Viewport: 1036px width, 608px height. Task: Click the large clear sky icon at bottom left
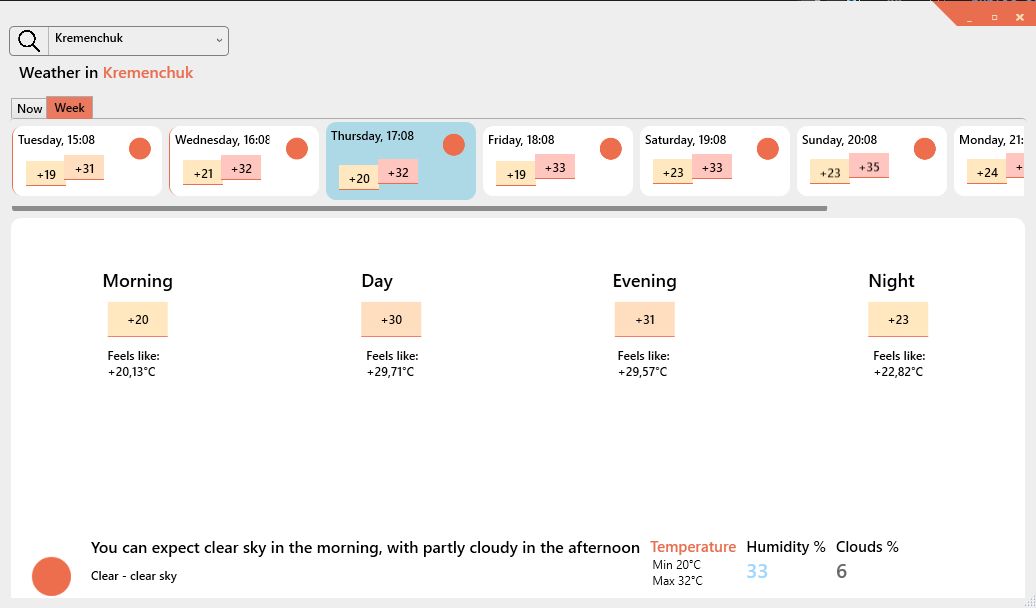coord(52,576)
